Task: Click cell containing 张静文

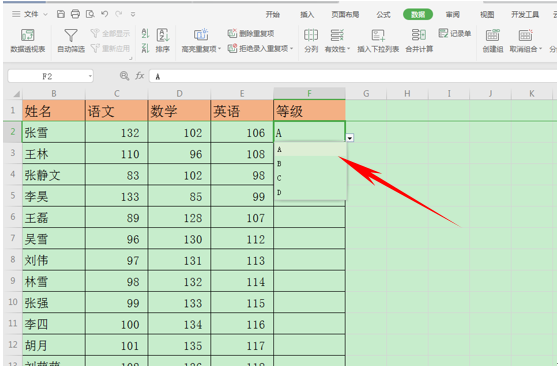Action: (54, 175)
